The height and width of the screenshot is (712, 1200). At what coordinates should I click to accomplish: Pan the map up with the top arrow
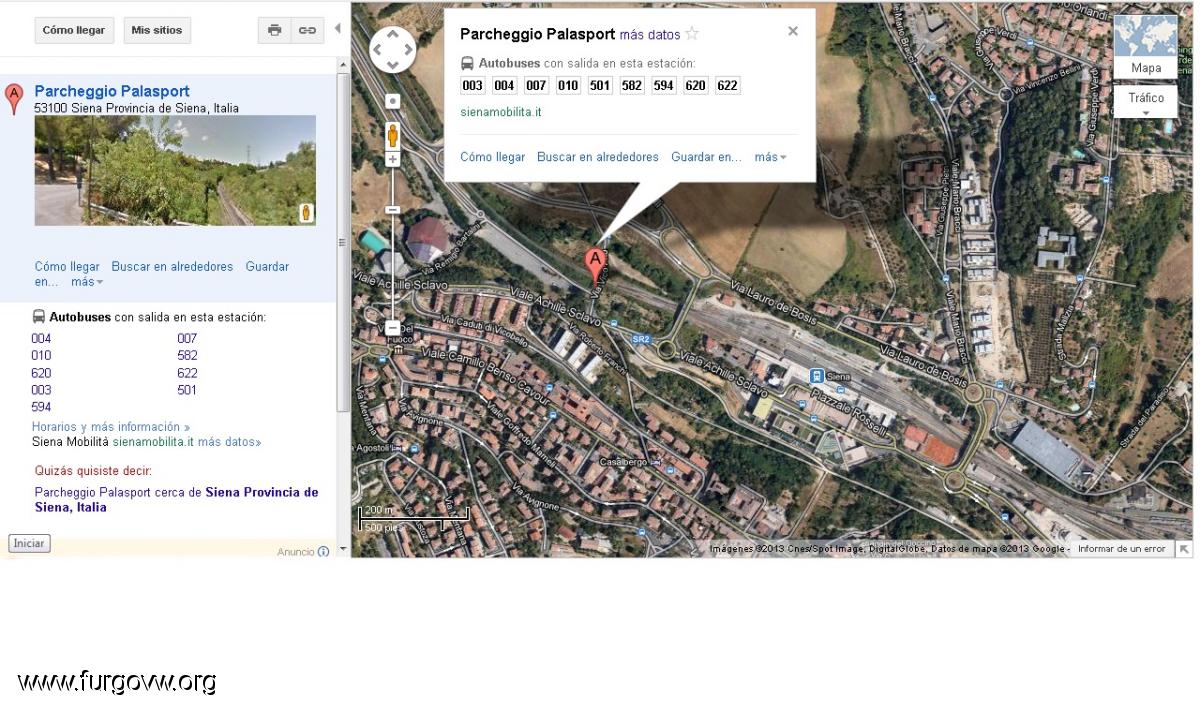393,34
